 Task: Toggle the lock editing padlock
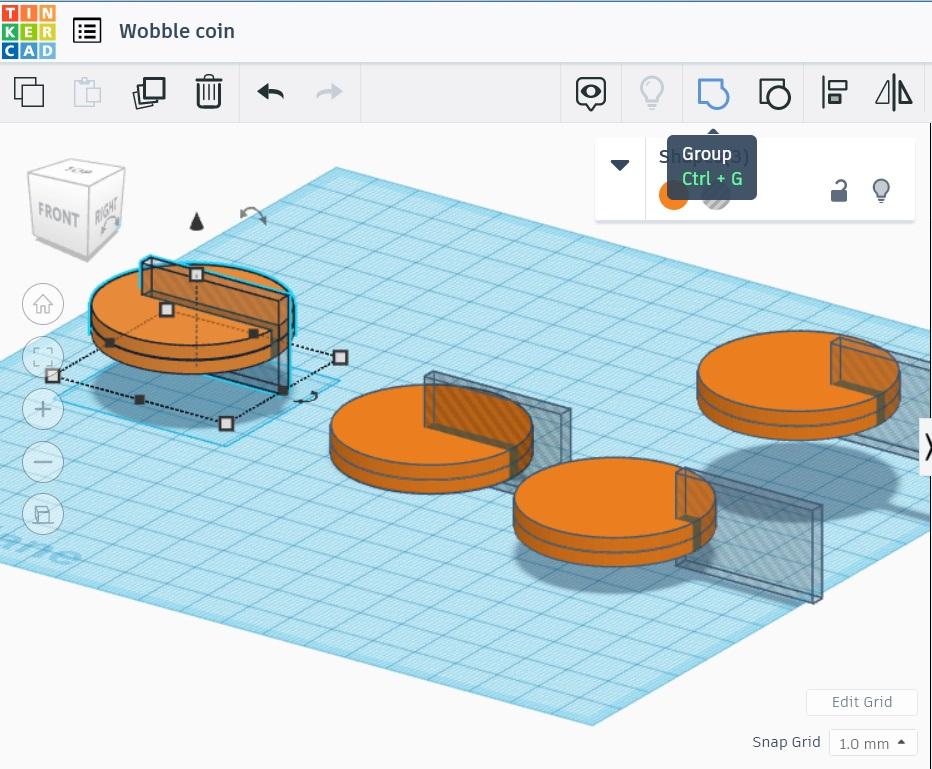839,191
